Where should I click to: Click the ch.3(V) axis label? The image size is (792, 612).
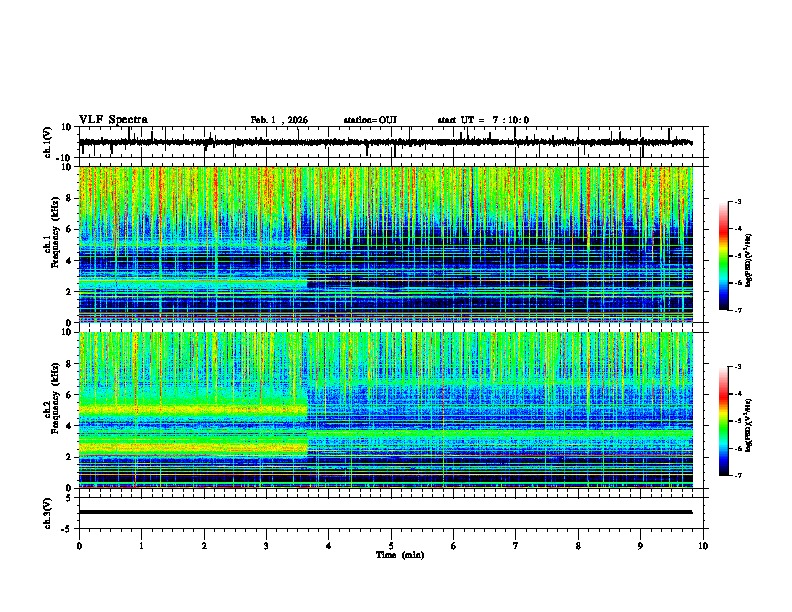pos(48,513)
